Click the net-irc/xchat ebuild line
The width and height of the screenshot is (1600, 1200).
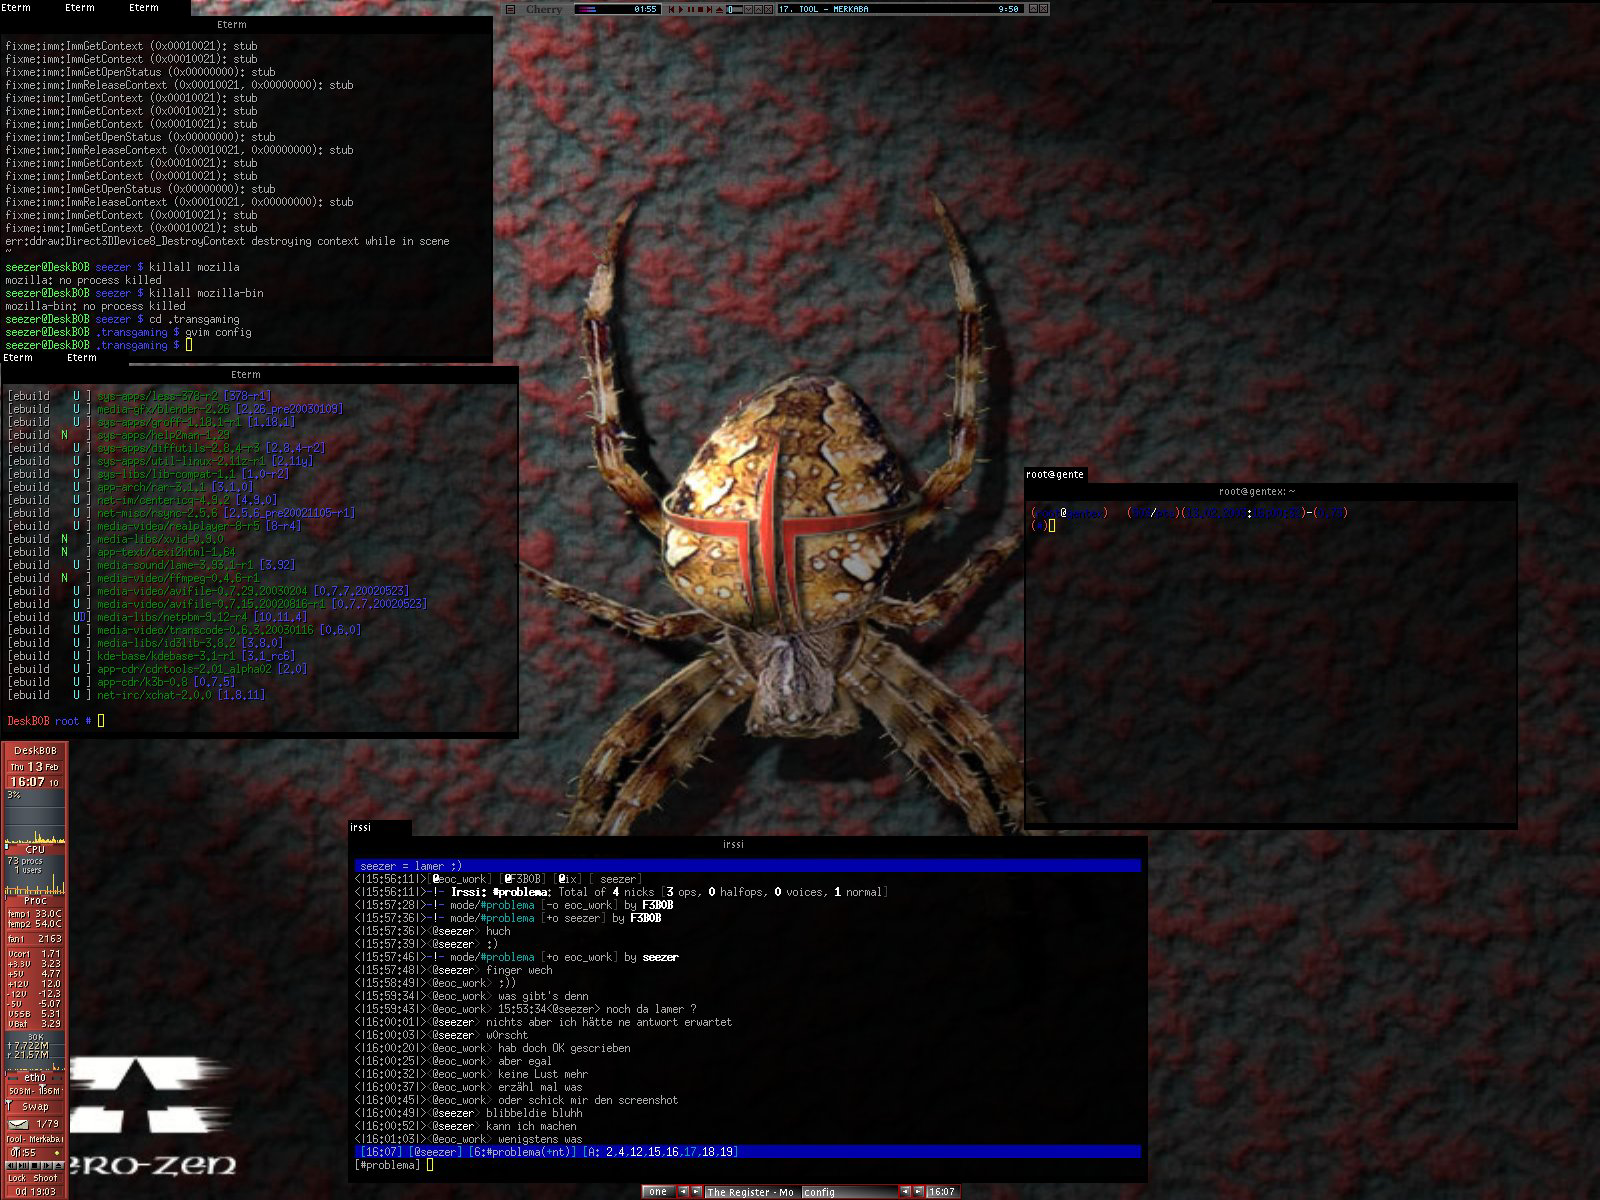pyautogui.click(x=136, y=695)
